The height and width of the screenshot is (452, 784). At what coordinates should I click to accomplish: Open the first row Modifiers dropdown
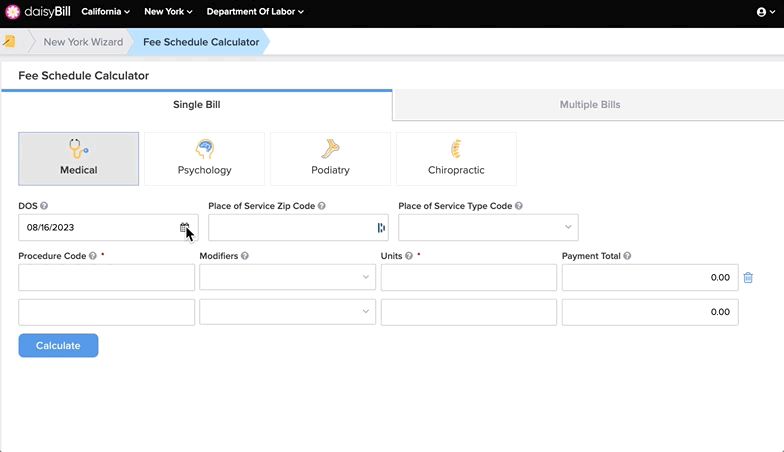pos(288,277)
